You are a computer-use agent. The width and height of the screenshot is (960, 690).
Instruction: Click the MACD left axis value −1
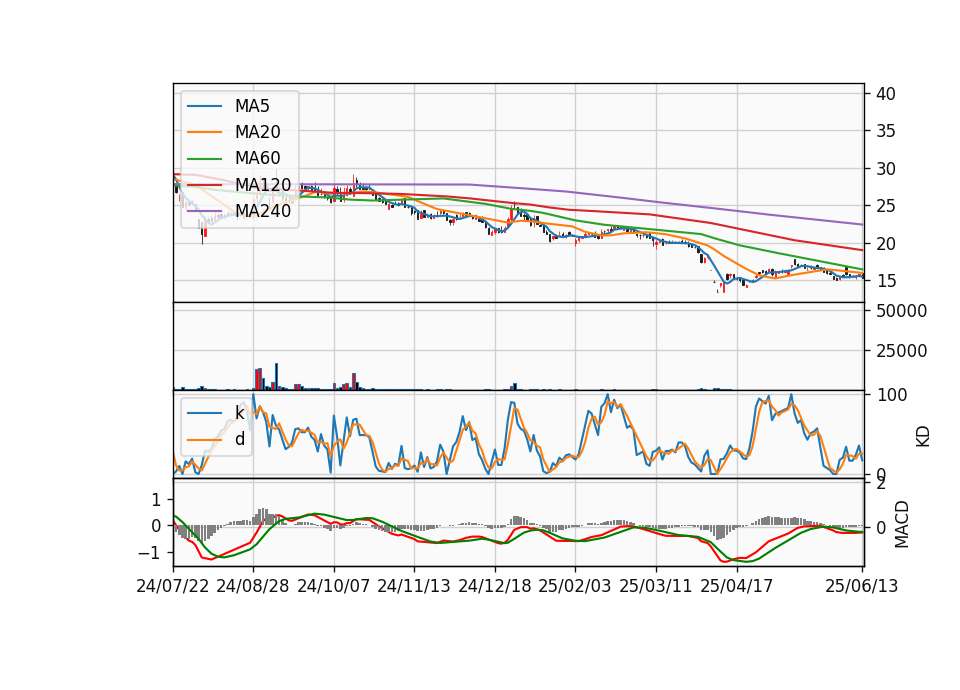coord(149,553)
